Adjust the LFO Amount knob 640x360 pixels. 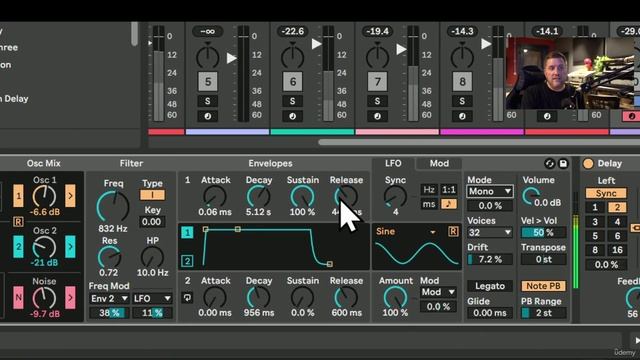[395, 297]
